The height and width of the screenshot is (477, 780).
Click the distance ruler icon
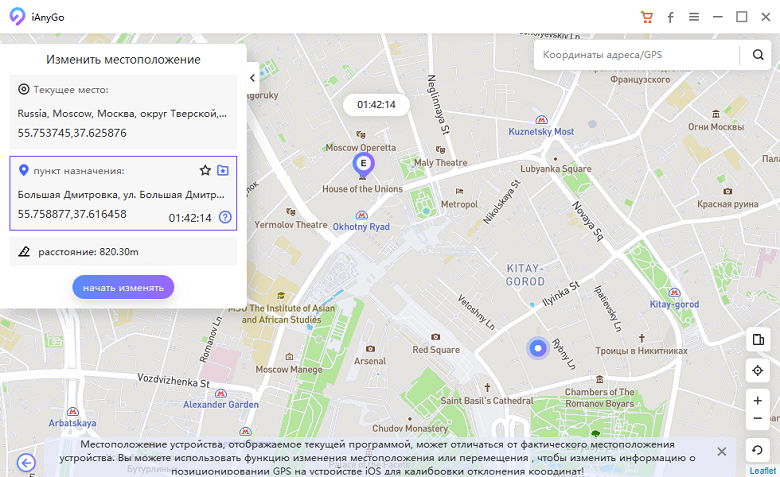point(24,252)
